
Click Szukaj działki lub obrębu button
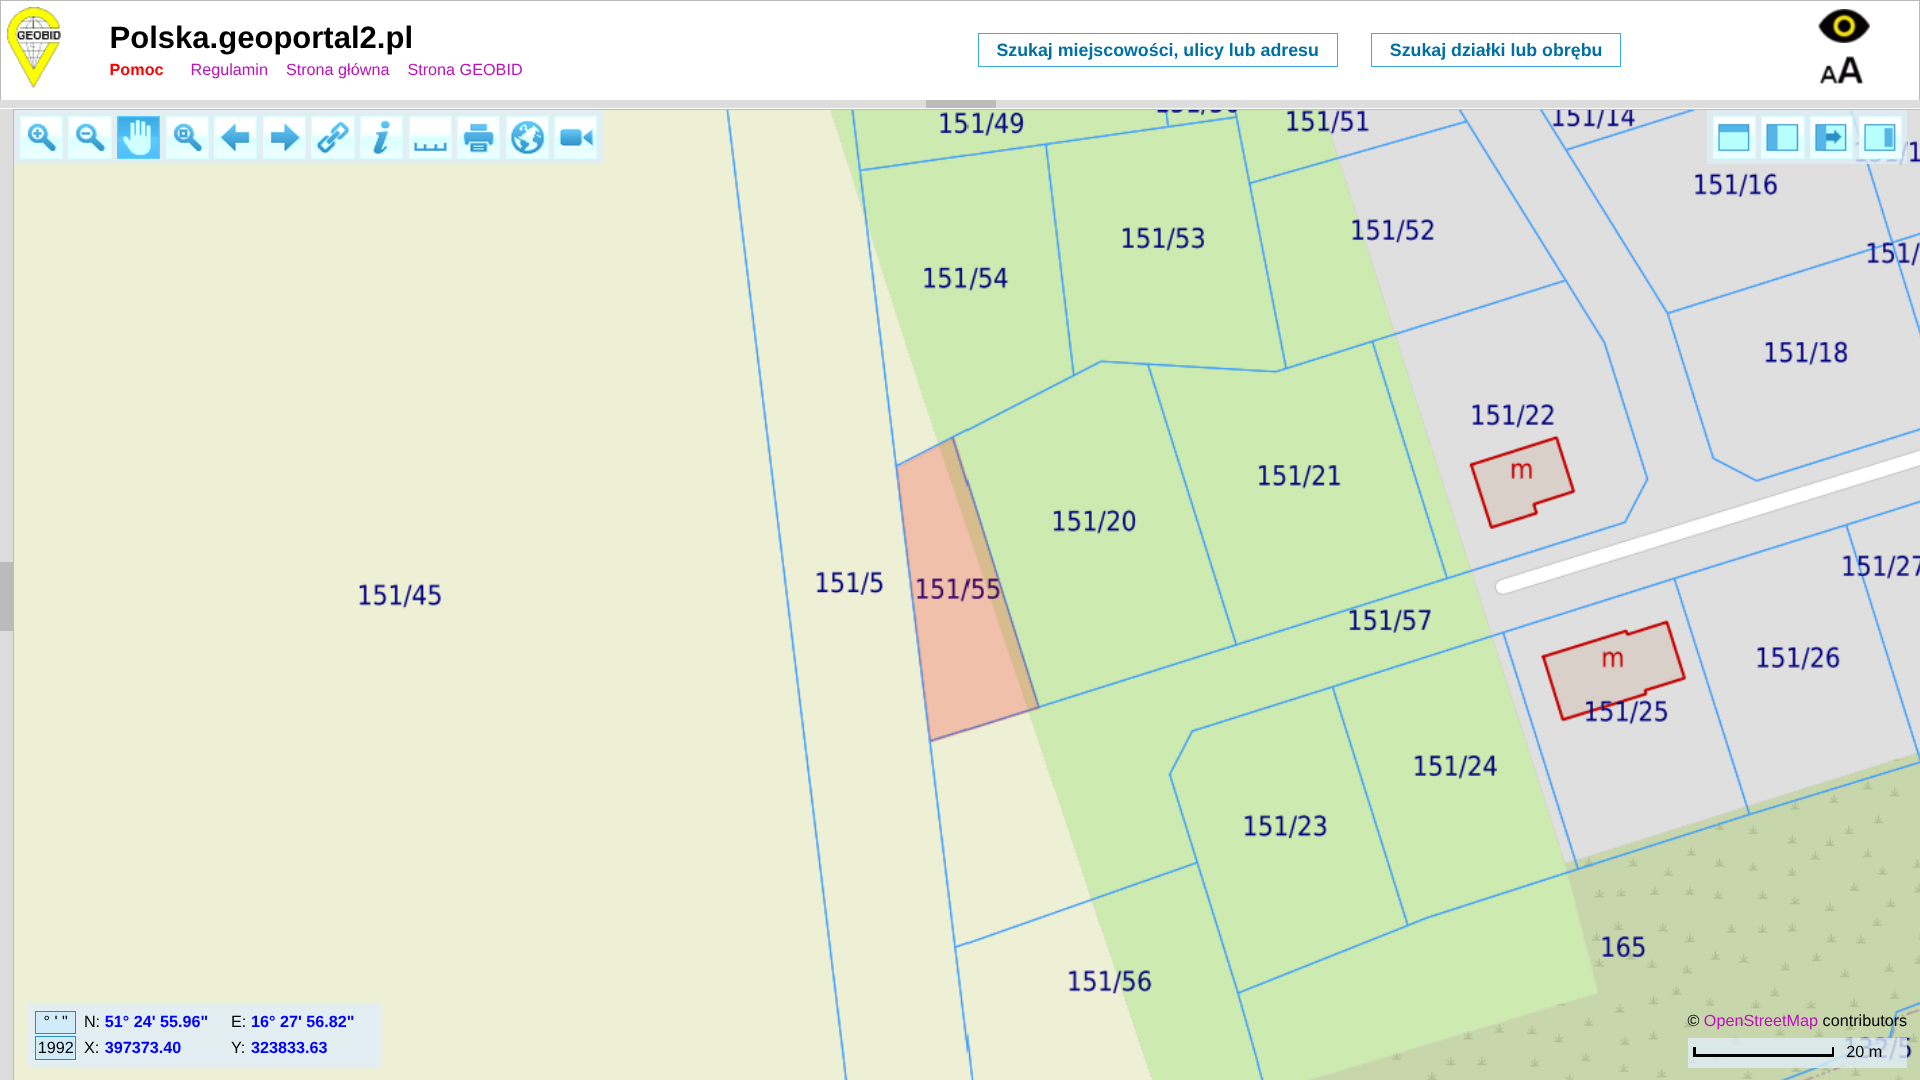(1495, 50)
